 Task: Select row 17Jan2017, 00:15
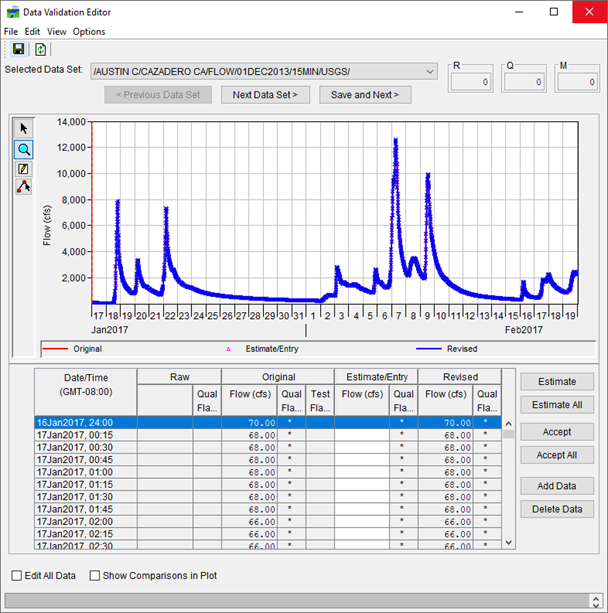click(x=268, y=435)
